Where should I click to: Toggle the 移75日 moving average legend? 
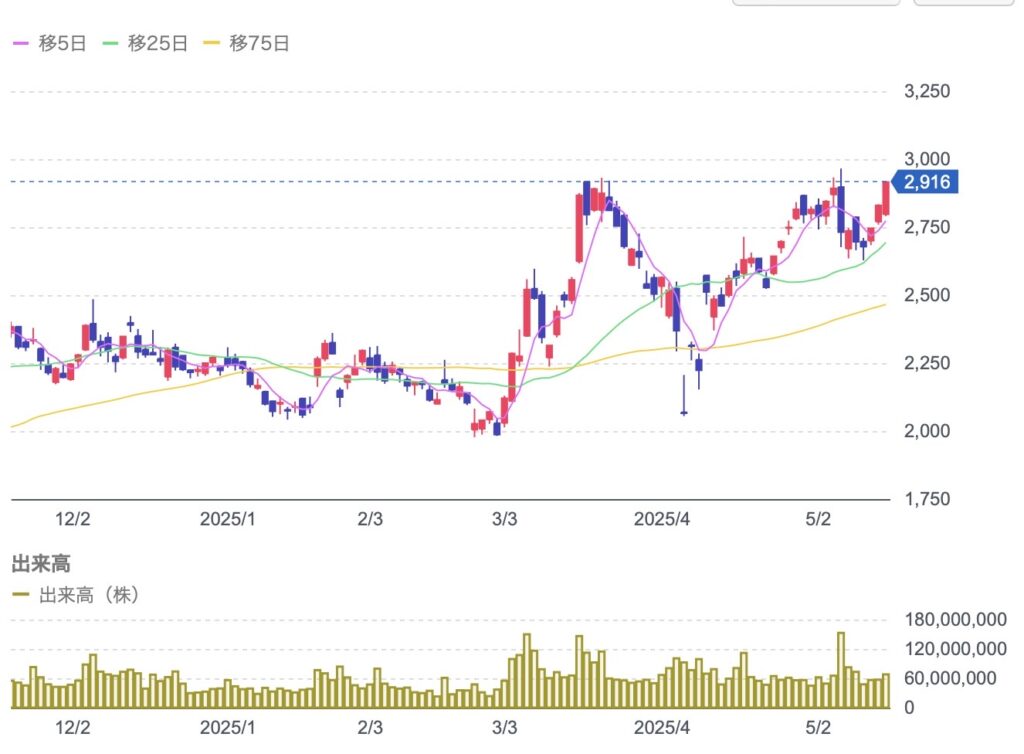(246, 43)
